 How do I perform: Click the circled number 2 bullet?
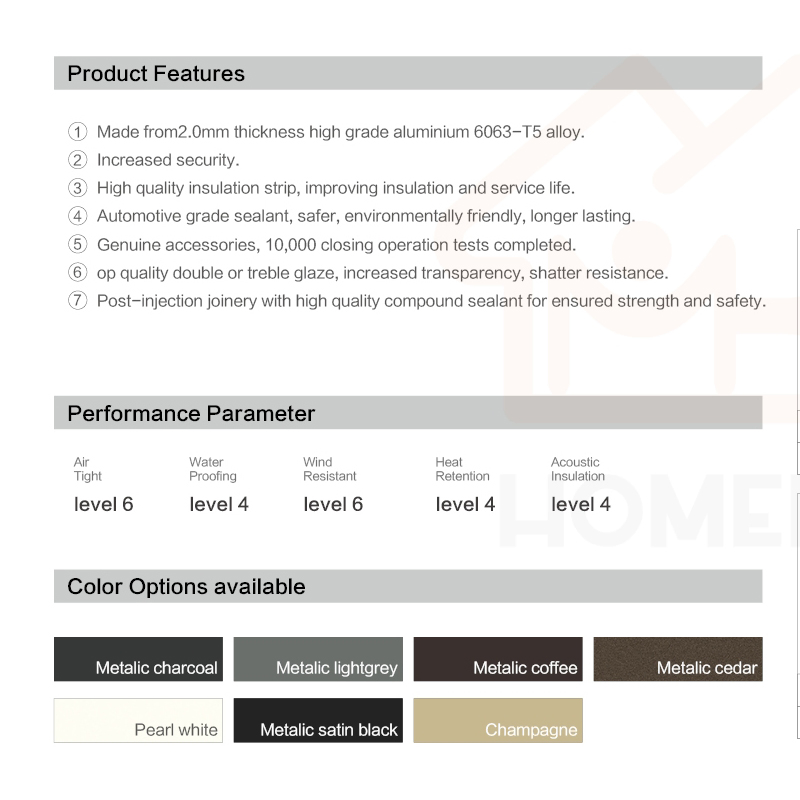[x=77, y=160]
